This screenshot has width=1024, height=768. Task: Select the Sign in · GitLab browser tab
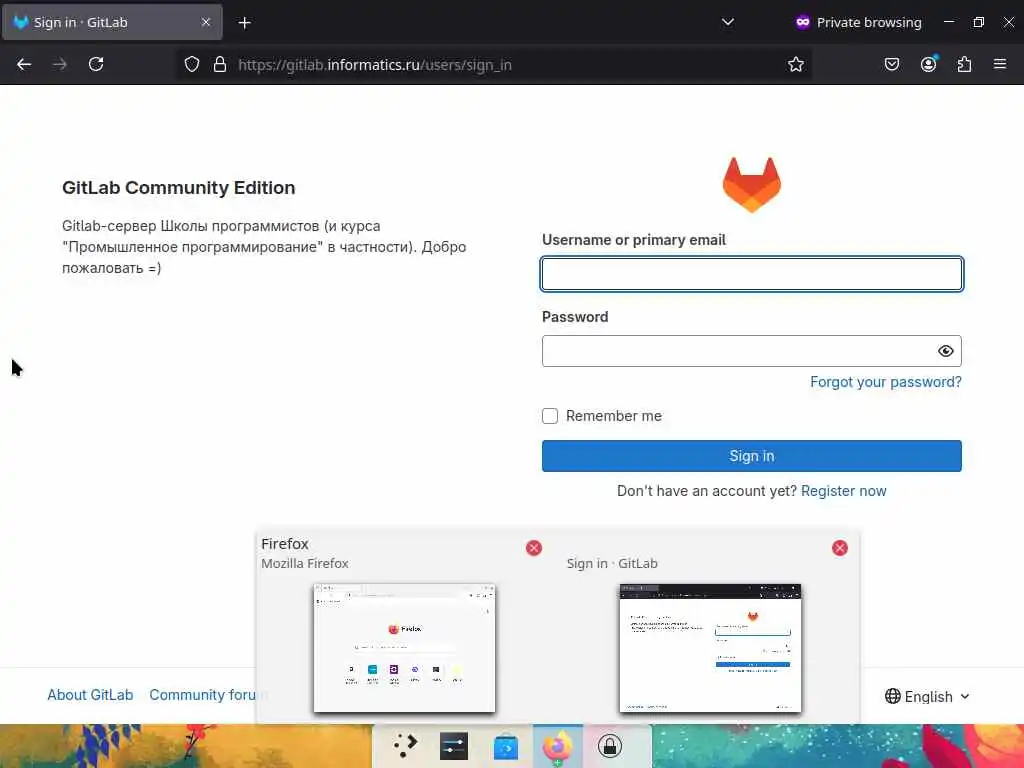(112, 22)
